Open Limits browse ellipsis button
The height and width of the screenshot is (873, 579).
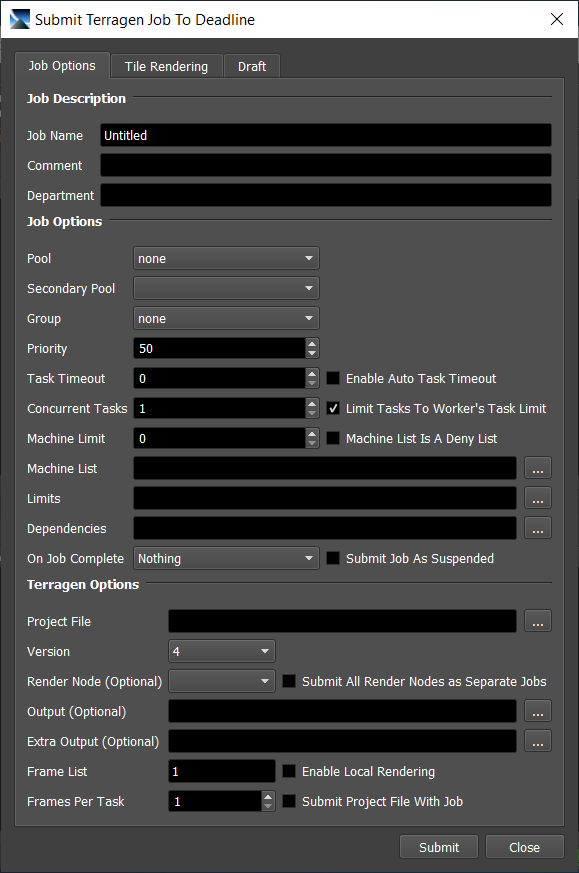tap(538, 498)
